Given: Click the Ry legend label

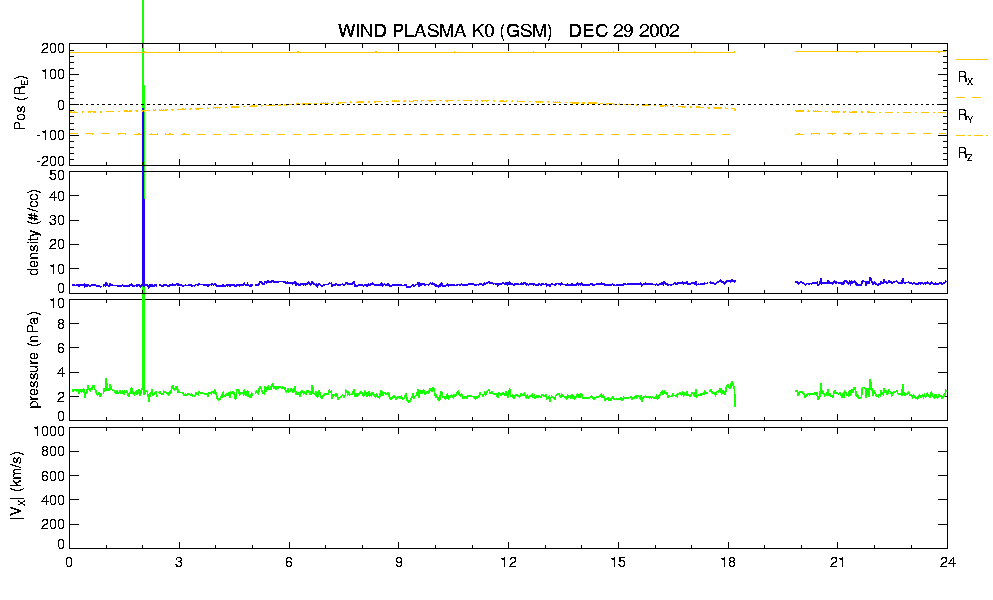Looking at the screenshot, I should coord(965,115).
